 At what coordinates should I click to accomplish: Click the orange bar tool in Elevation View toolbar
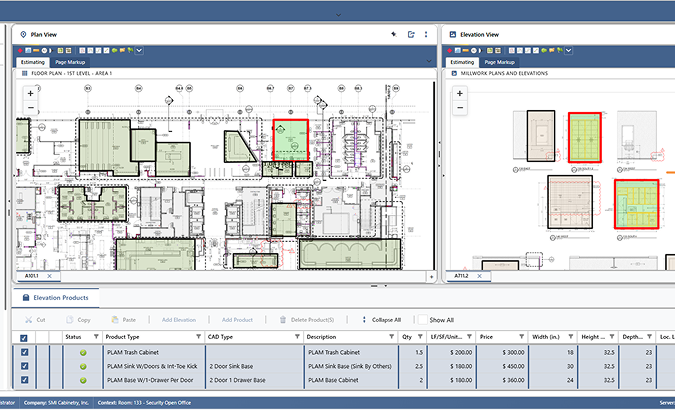tap(466, 50)
